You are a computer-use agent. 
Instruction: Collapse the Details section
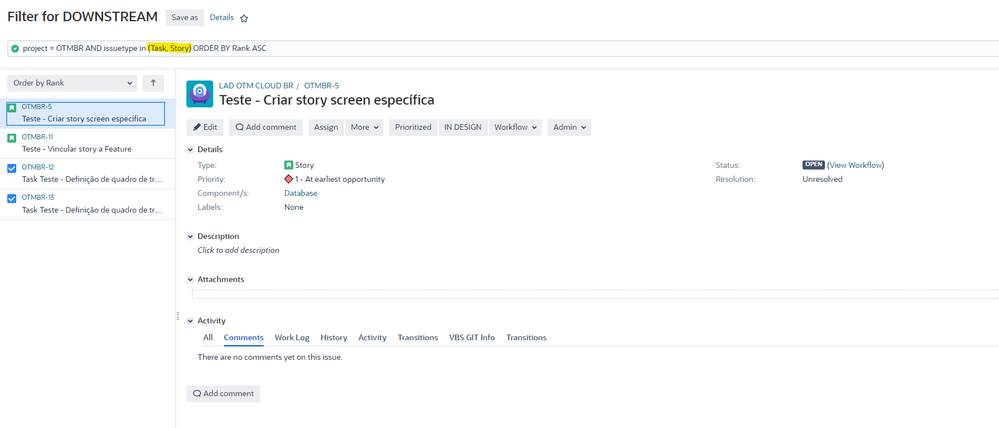pyautogui.click(x=190, y=150)
